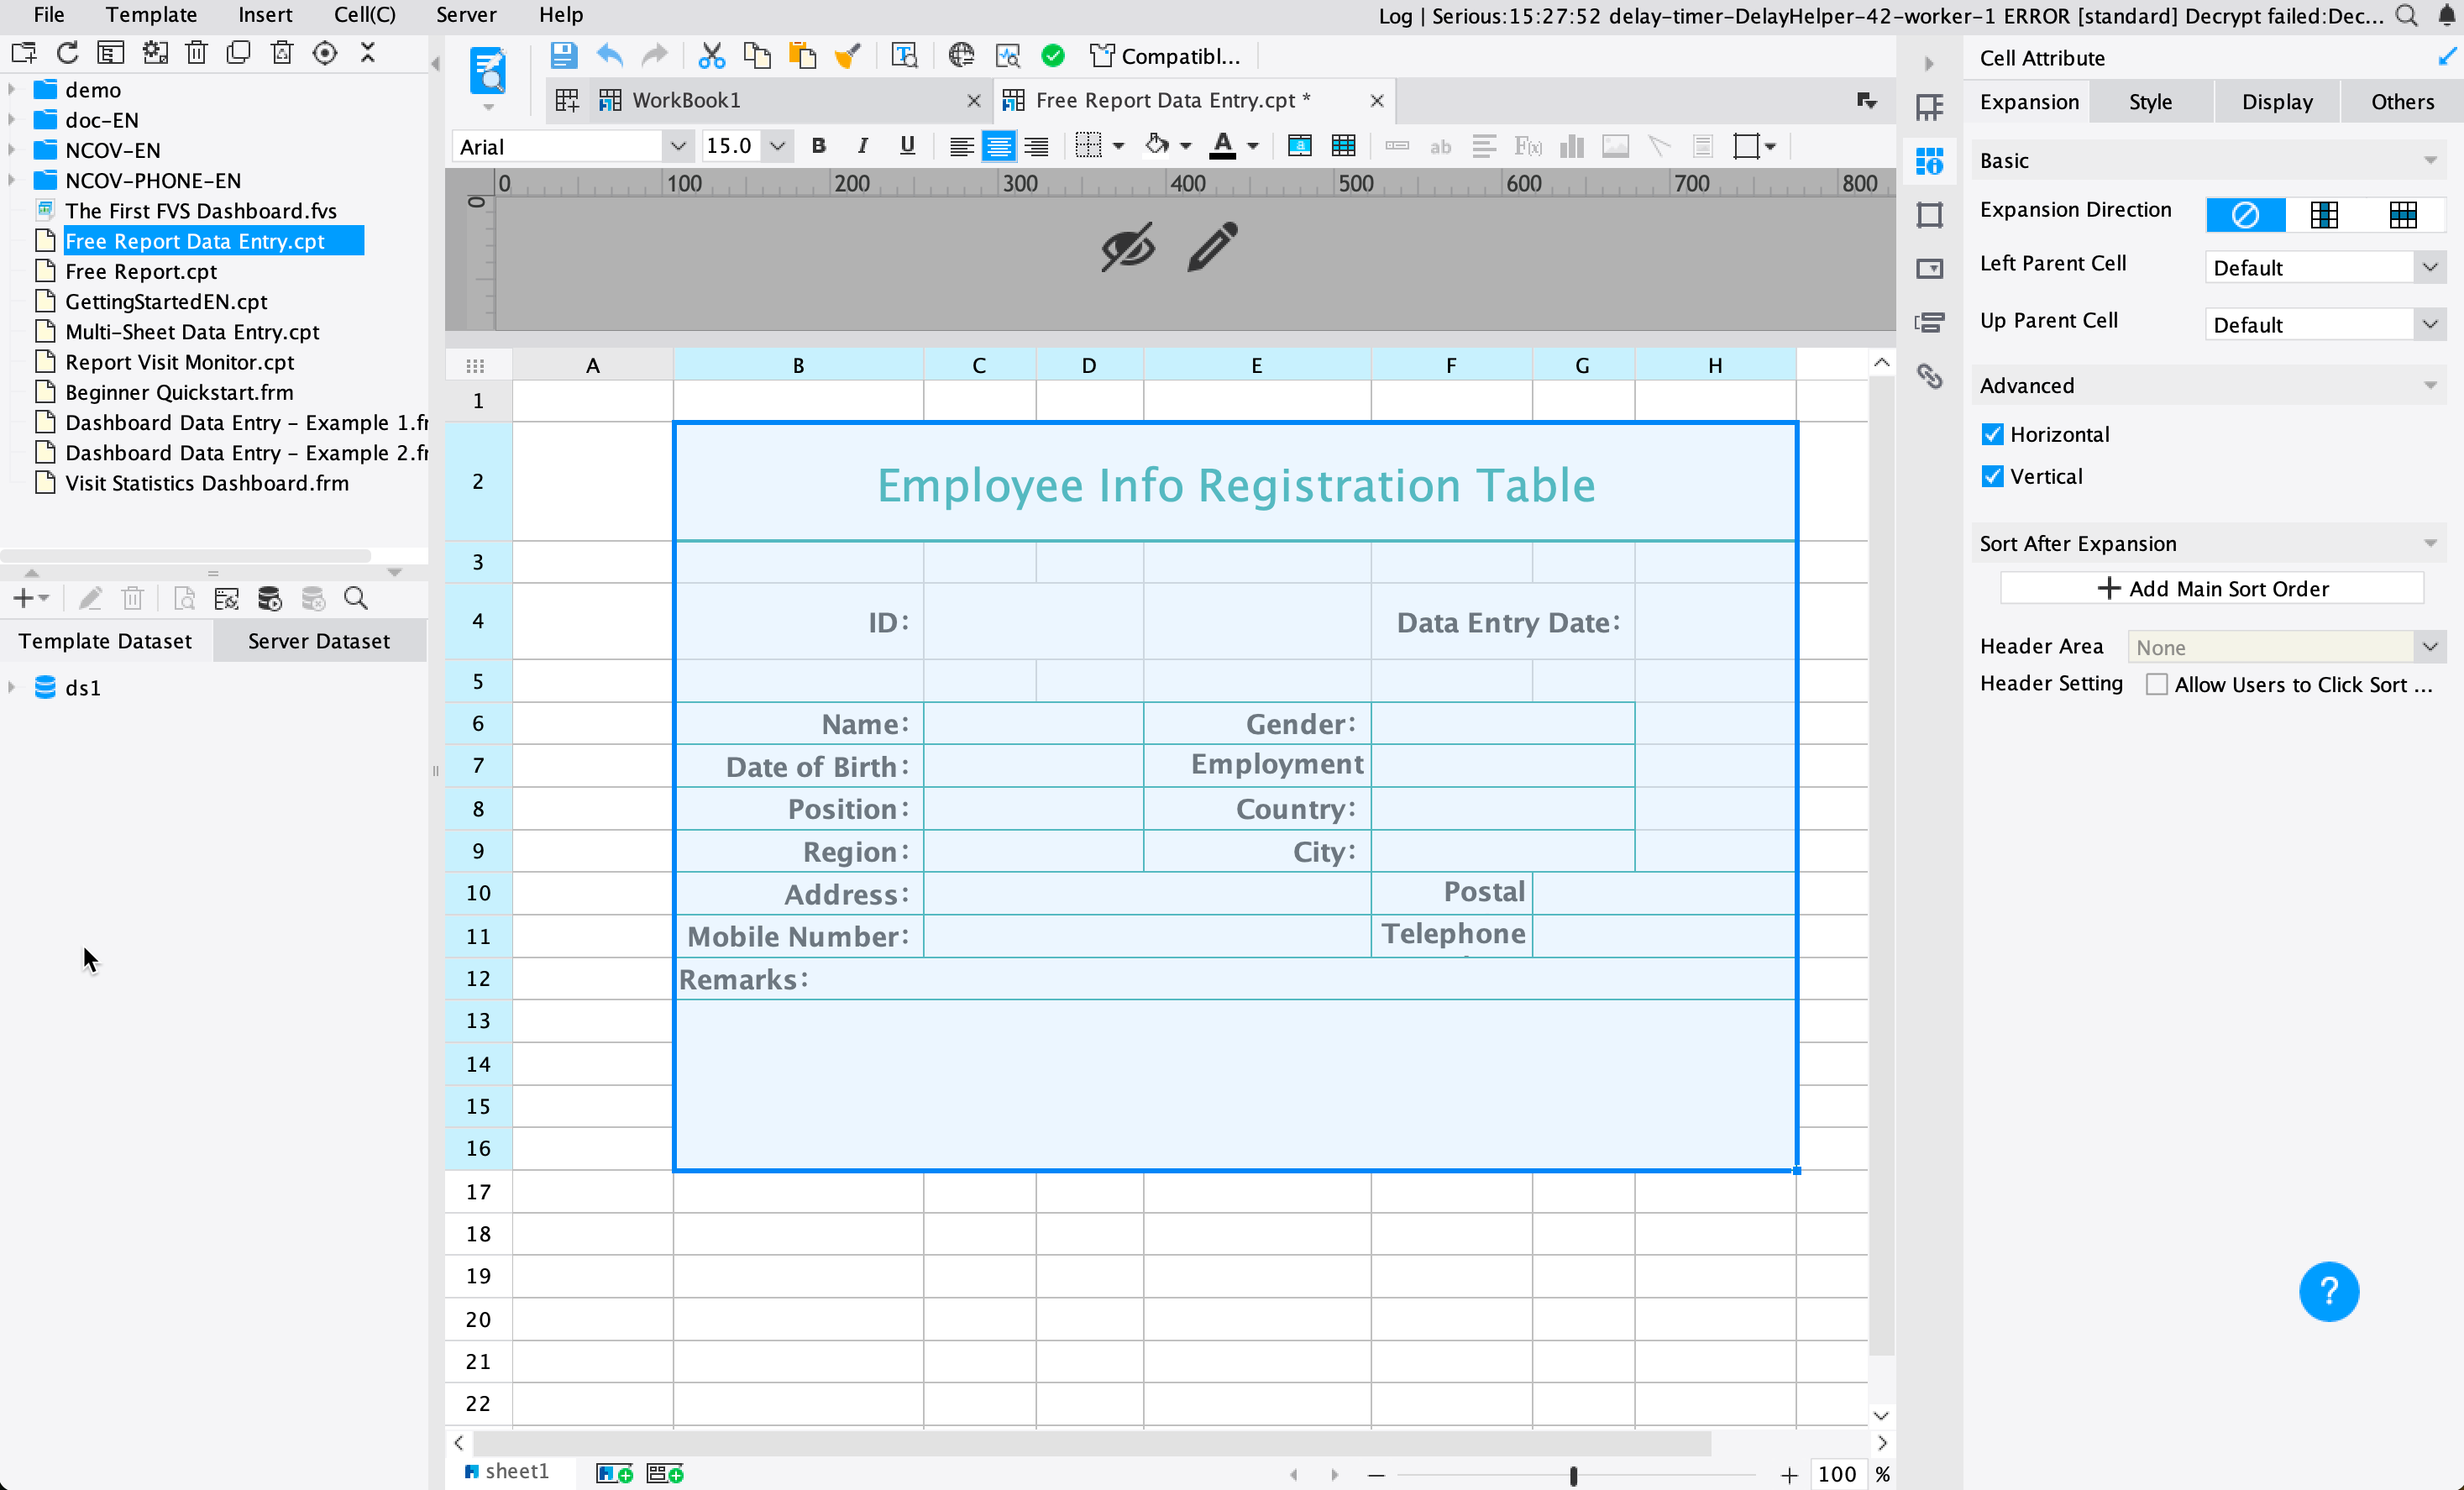Expand the demo folder
The image size is (2464, 1490).
pyautogui.click(x=12, y=89)
